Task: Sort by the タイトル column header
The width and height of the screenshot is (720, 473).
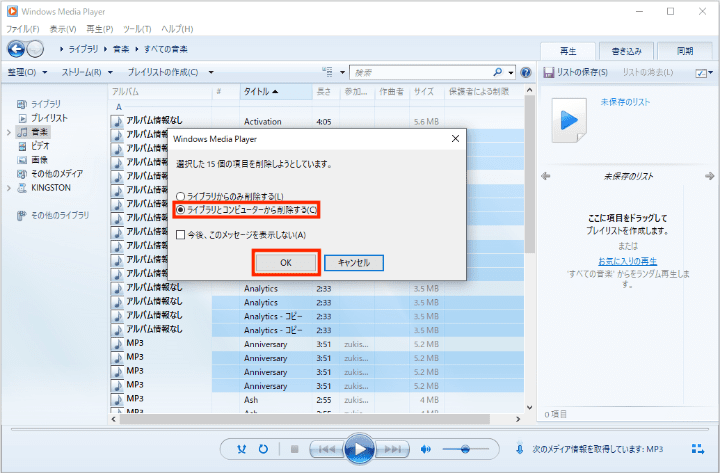Action: pyautogui.click(x=276, y=92)
